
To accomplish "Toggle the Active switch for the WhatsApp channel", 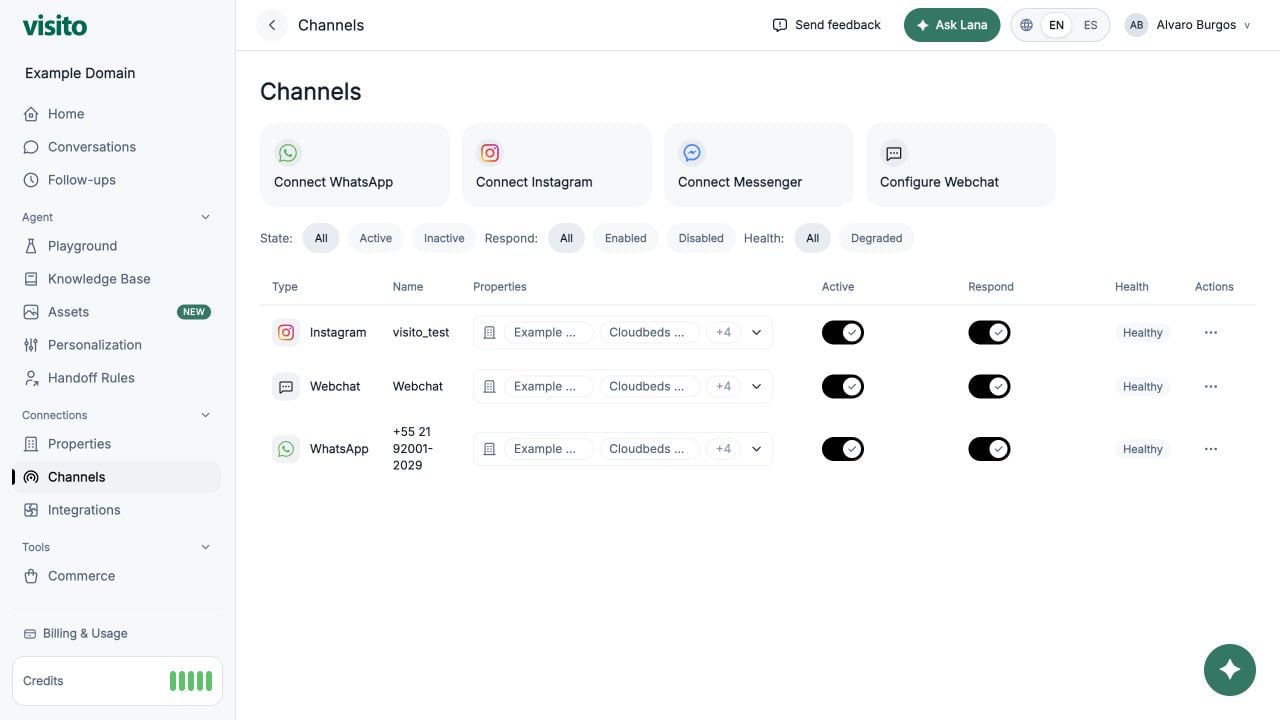I will pyautogui.click(x=843, y=449).
